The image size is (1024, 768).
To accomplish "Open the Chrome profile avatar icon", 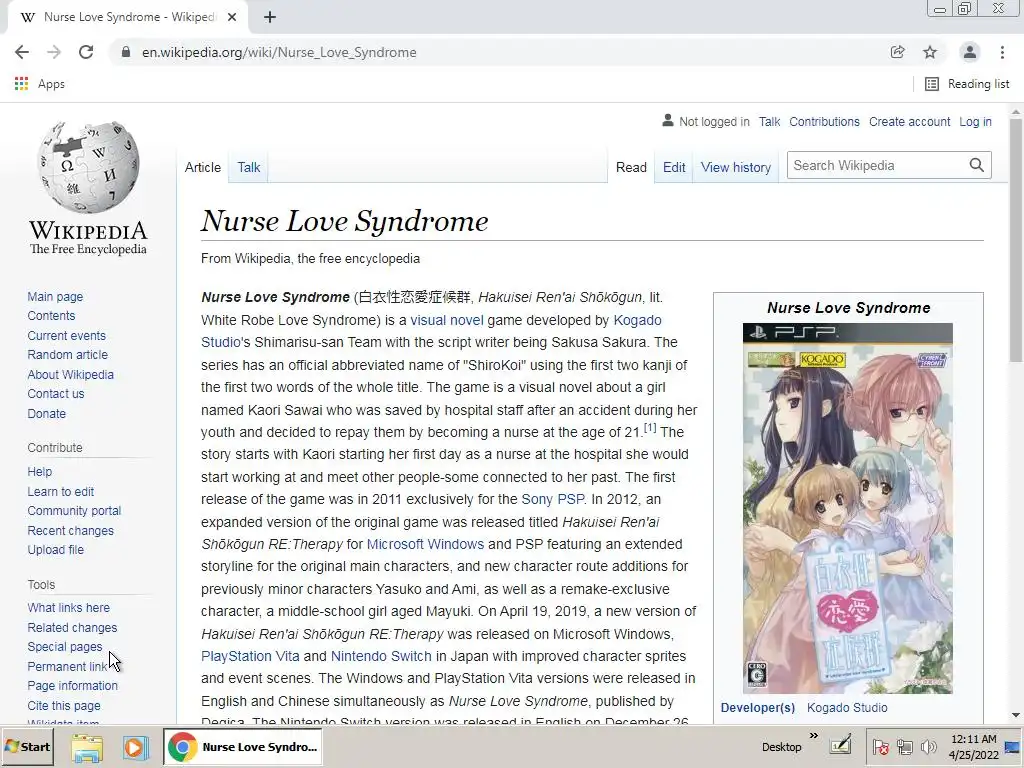I will click(970, 52).
